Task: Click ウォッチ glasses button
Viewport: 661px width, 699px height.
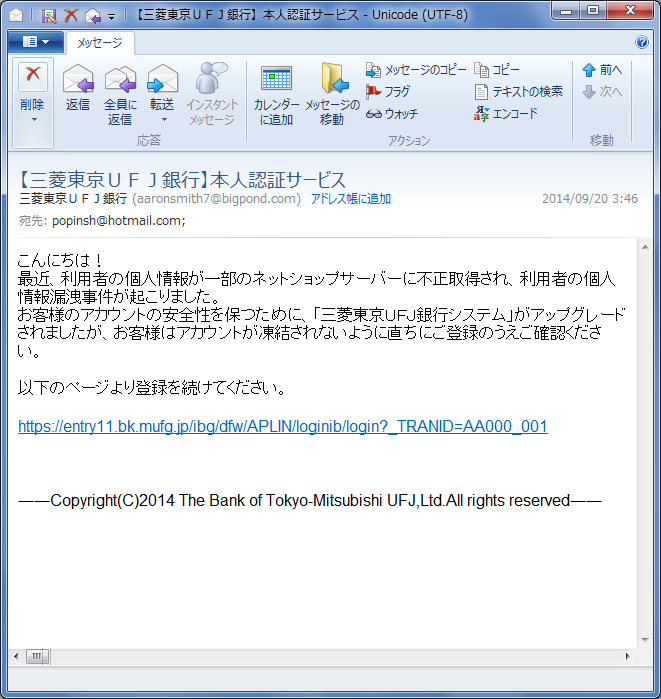Action: [392, 114]
